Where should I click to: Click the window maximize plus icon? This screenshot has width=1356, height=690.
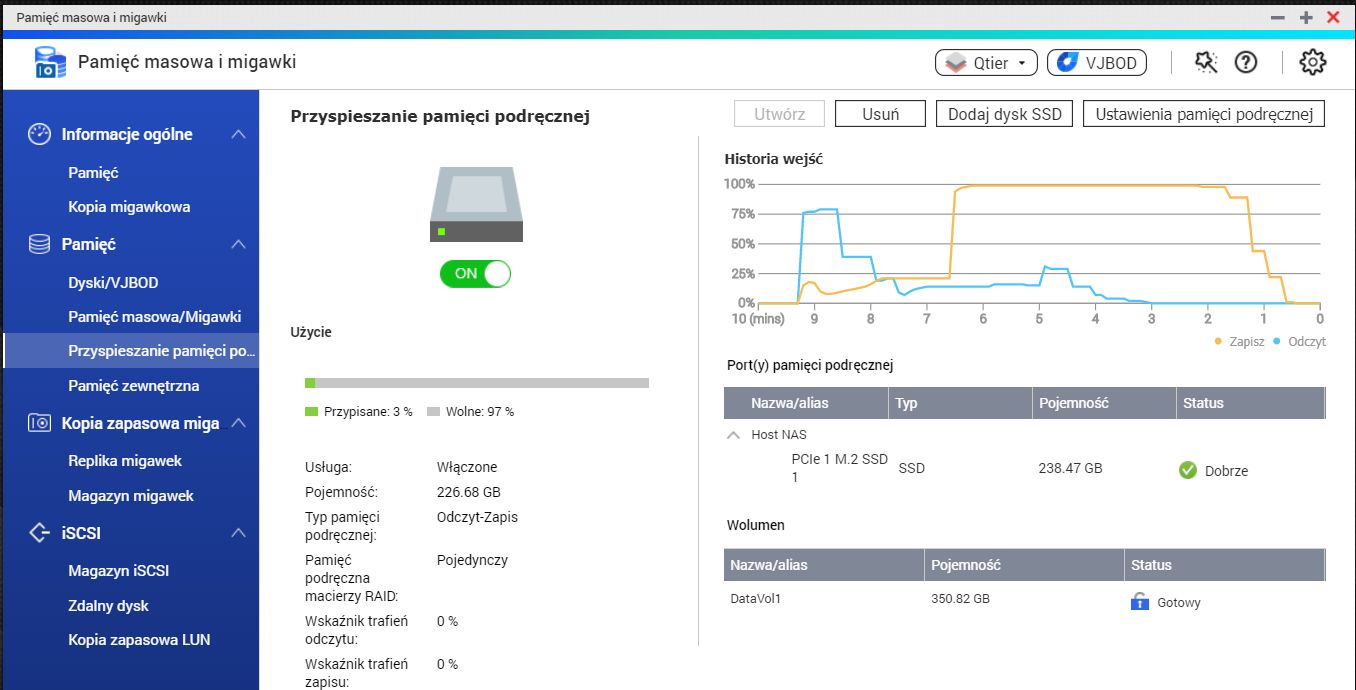[x=1306, y=17]
